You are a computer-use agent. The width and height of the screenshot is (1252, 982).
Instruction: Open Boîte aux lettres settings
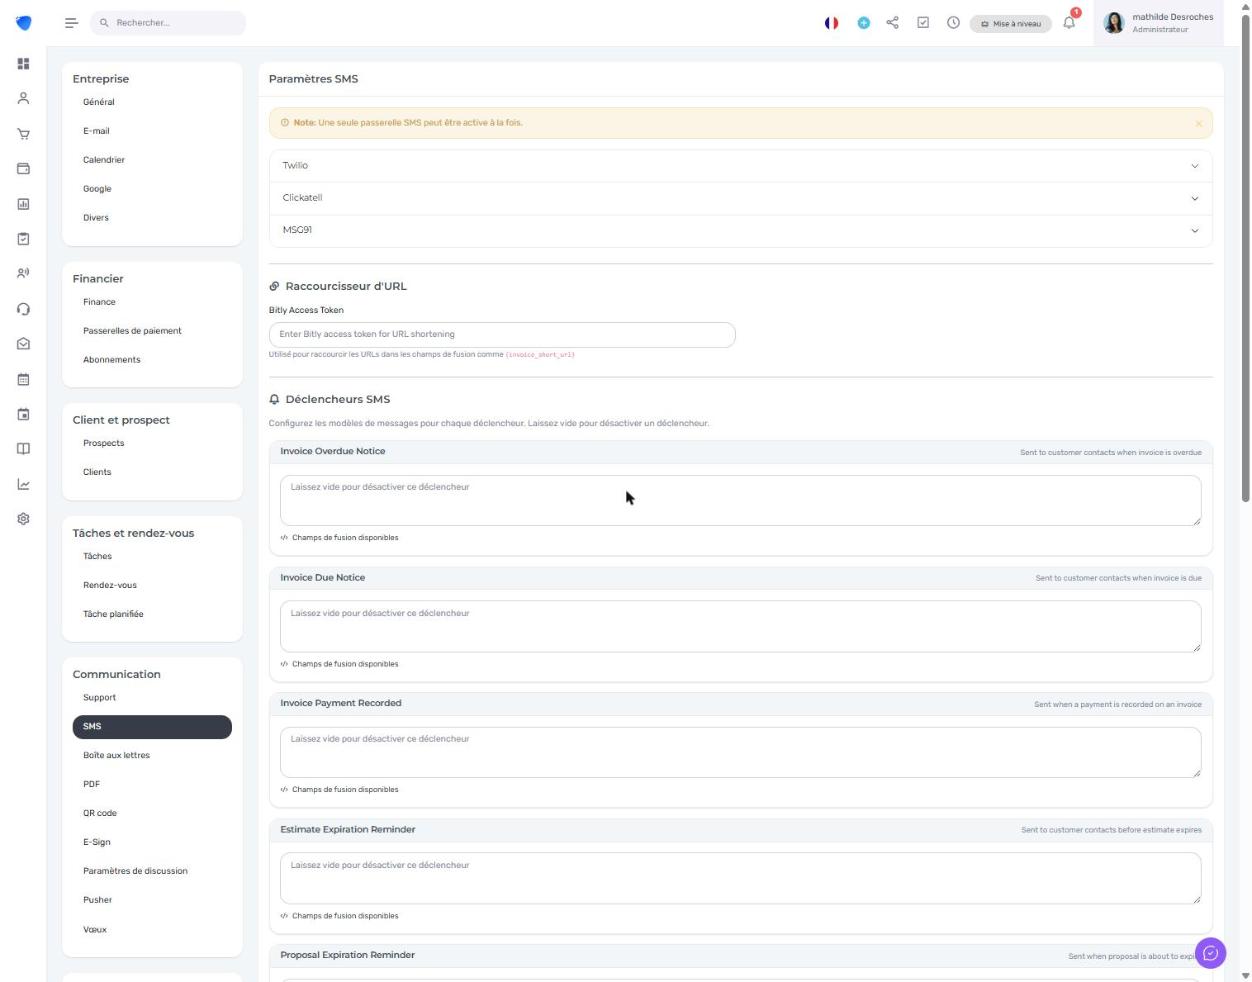pos(116,756)
